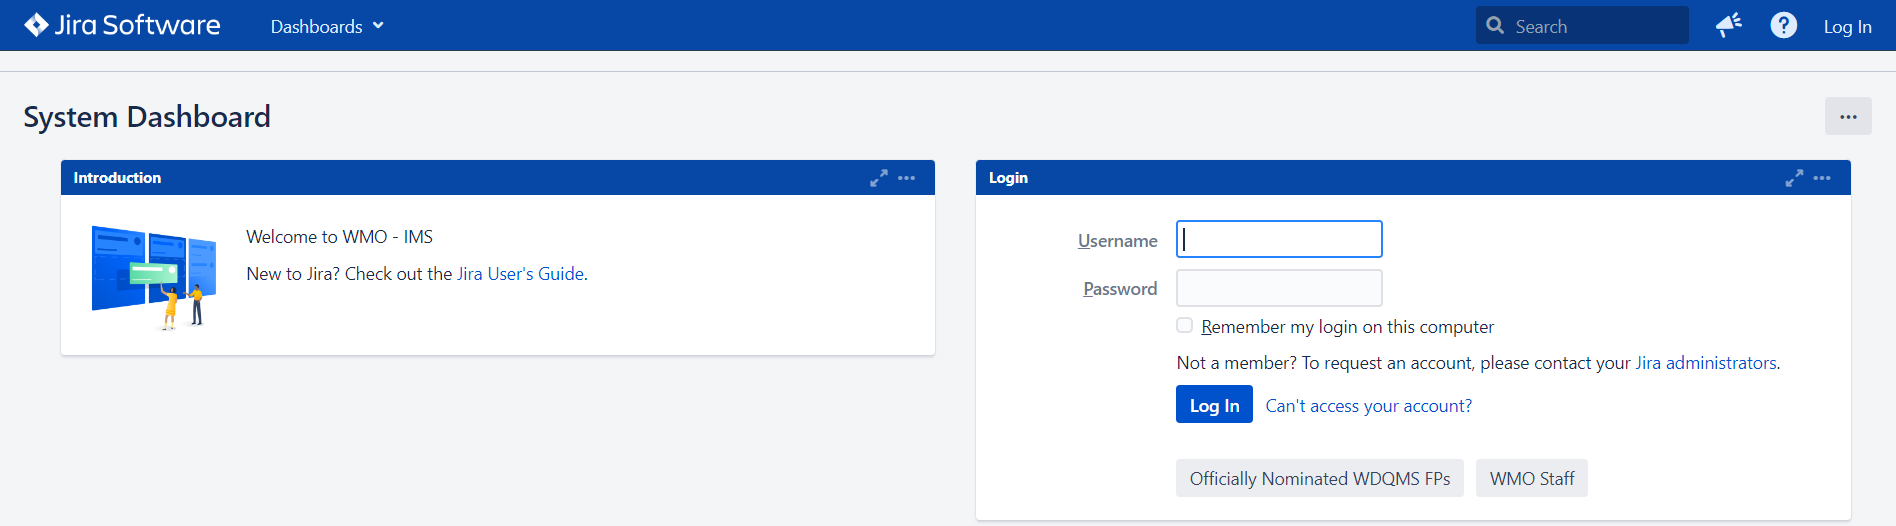Click Log In in top navigation
1896x526 pixels.
tap(1847, 27)
